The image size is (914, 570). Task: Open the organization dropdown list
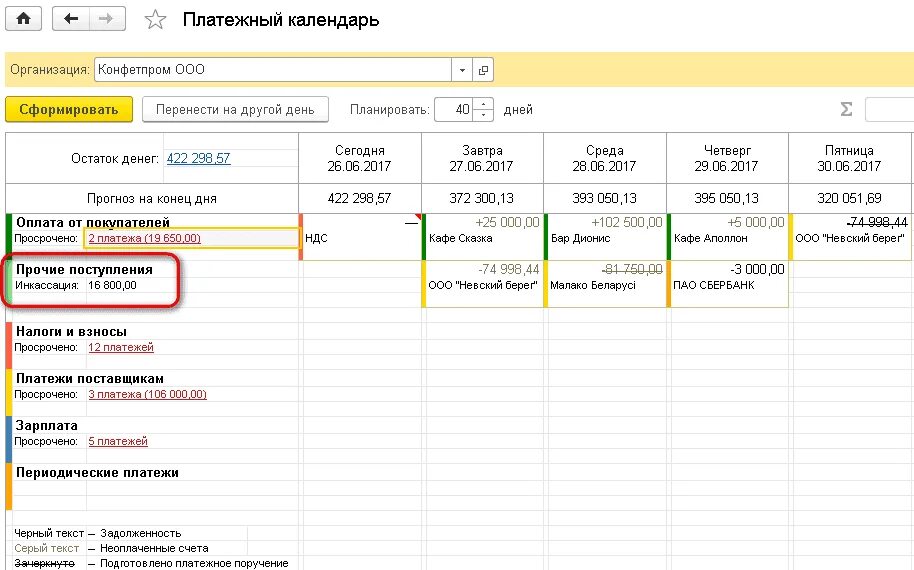[462, 70]
